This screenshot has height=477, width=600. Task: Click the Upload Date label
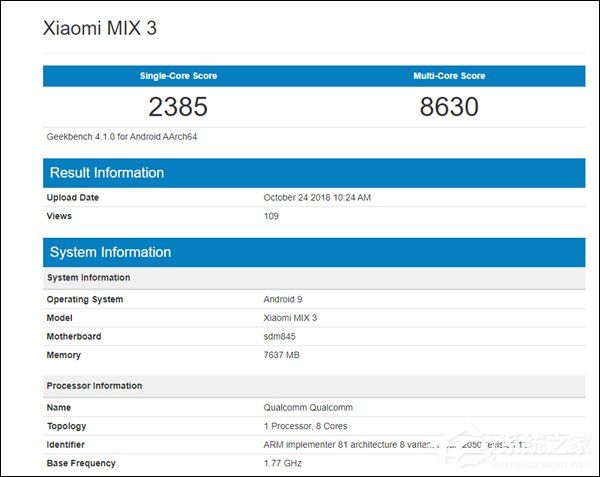point(73,197)
